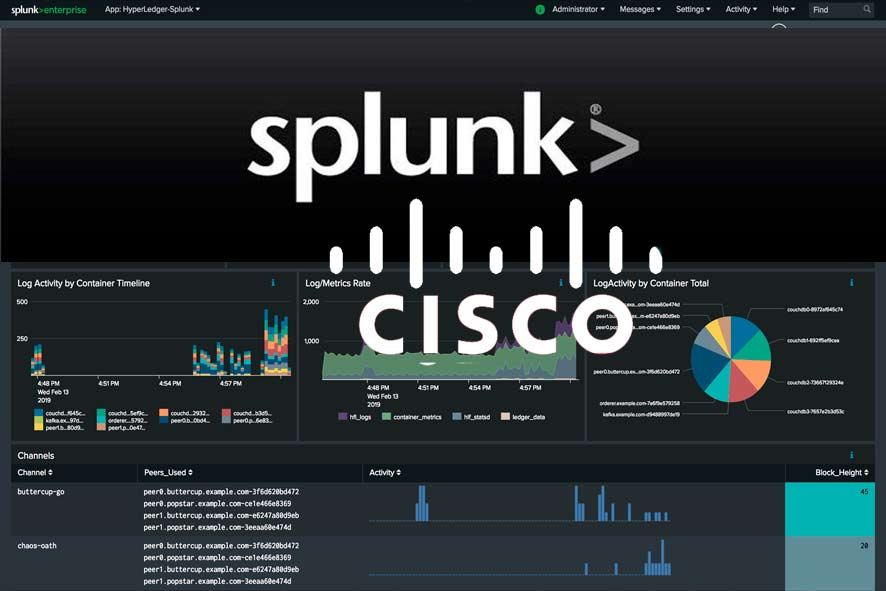This screenshot has width=886, height=591.
Task: Click couchd...2932 legend swatch
Action: point(164,413)
